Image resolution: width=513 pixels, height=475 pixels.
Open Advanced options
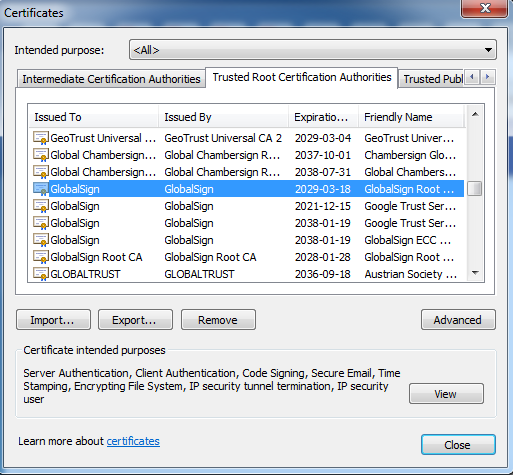point(458,320)
